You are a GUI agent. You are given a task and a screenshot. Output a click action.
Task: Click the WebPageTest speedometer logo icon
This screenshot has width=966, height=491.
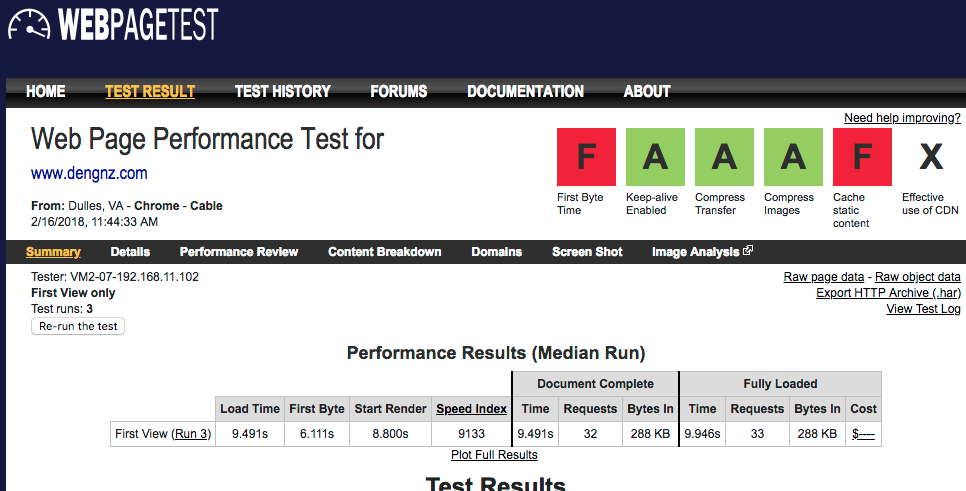click(29, 25)
